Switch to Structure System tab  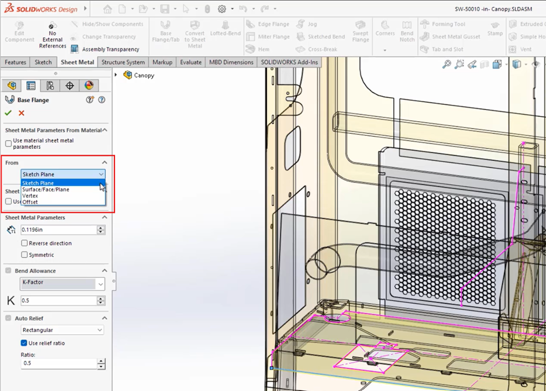[123, 62]
